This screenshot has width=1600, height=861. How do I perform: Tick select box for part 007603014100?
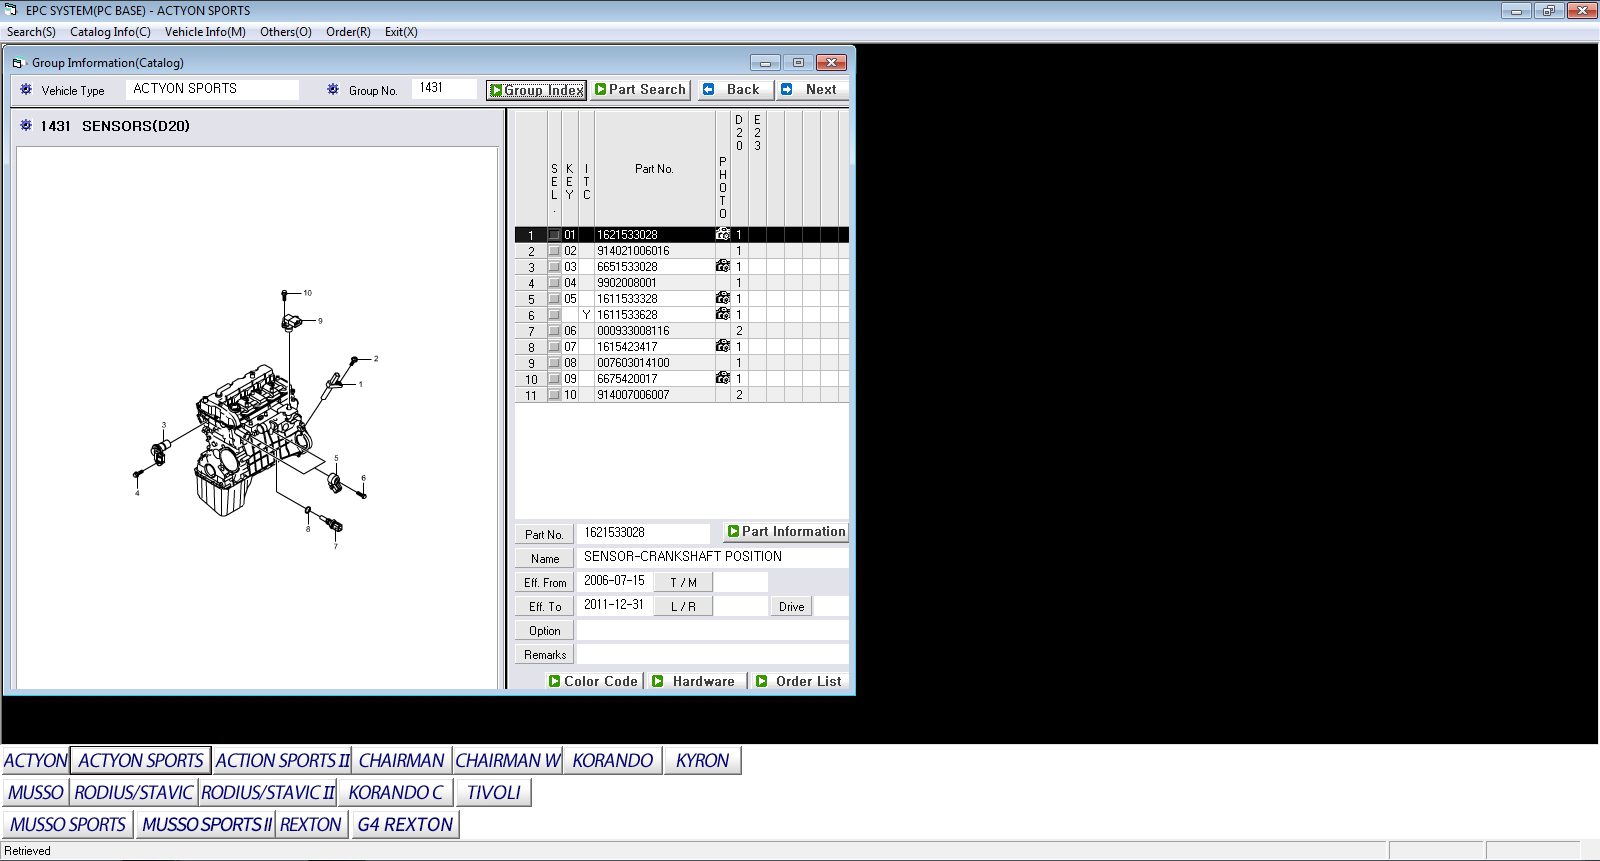[554, 363]
